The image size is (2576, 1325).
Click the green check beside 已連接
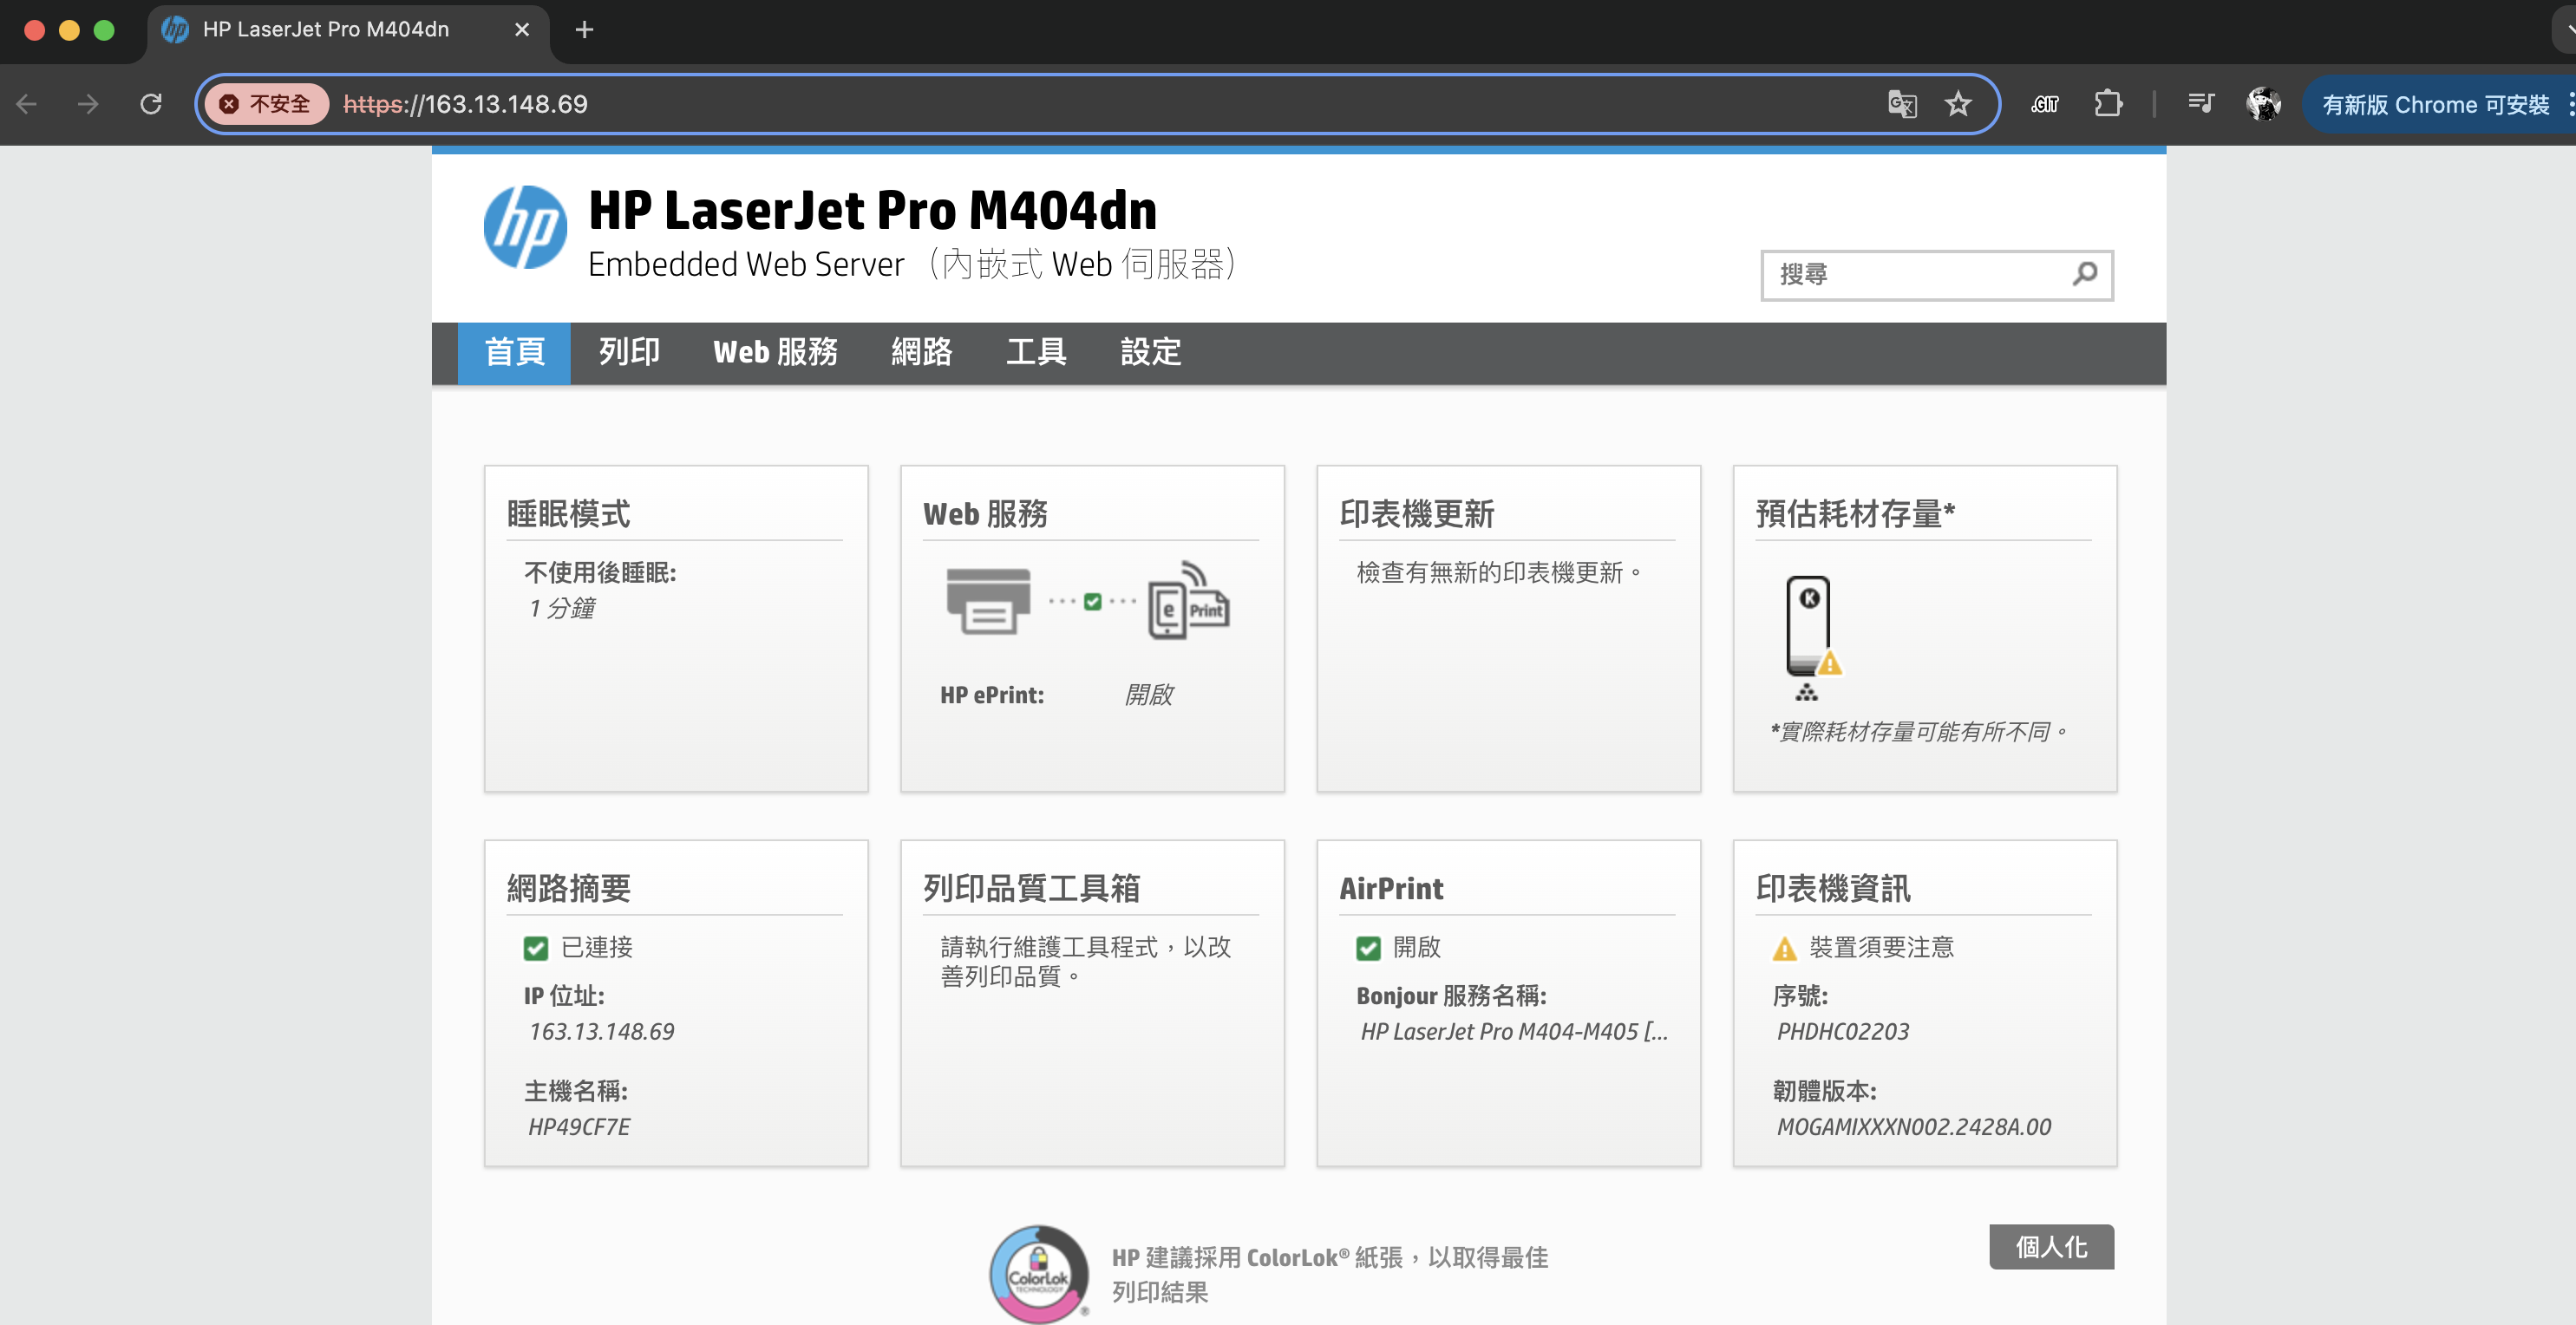[x=536, y=948]
